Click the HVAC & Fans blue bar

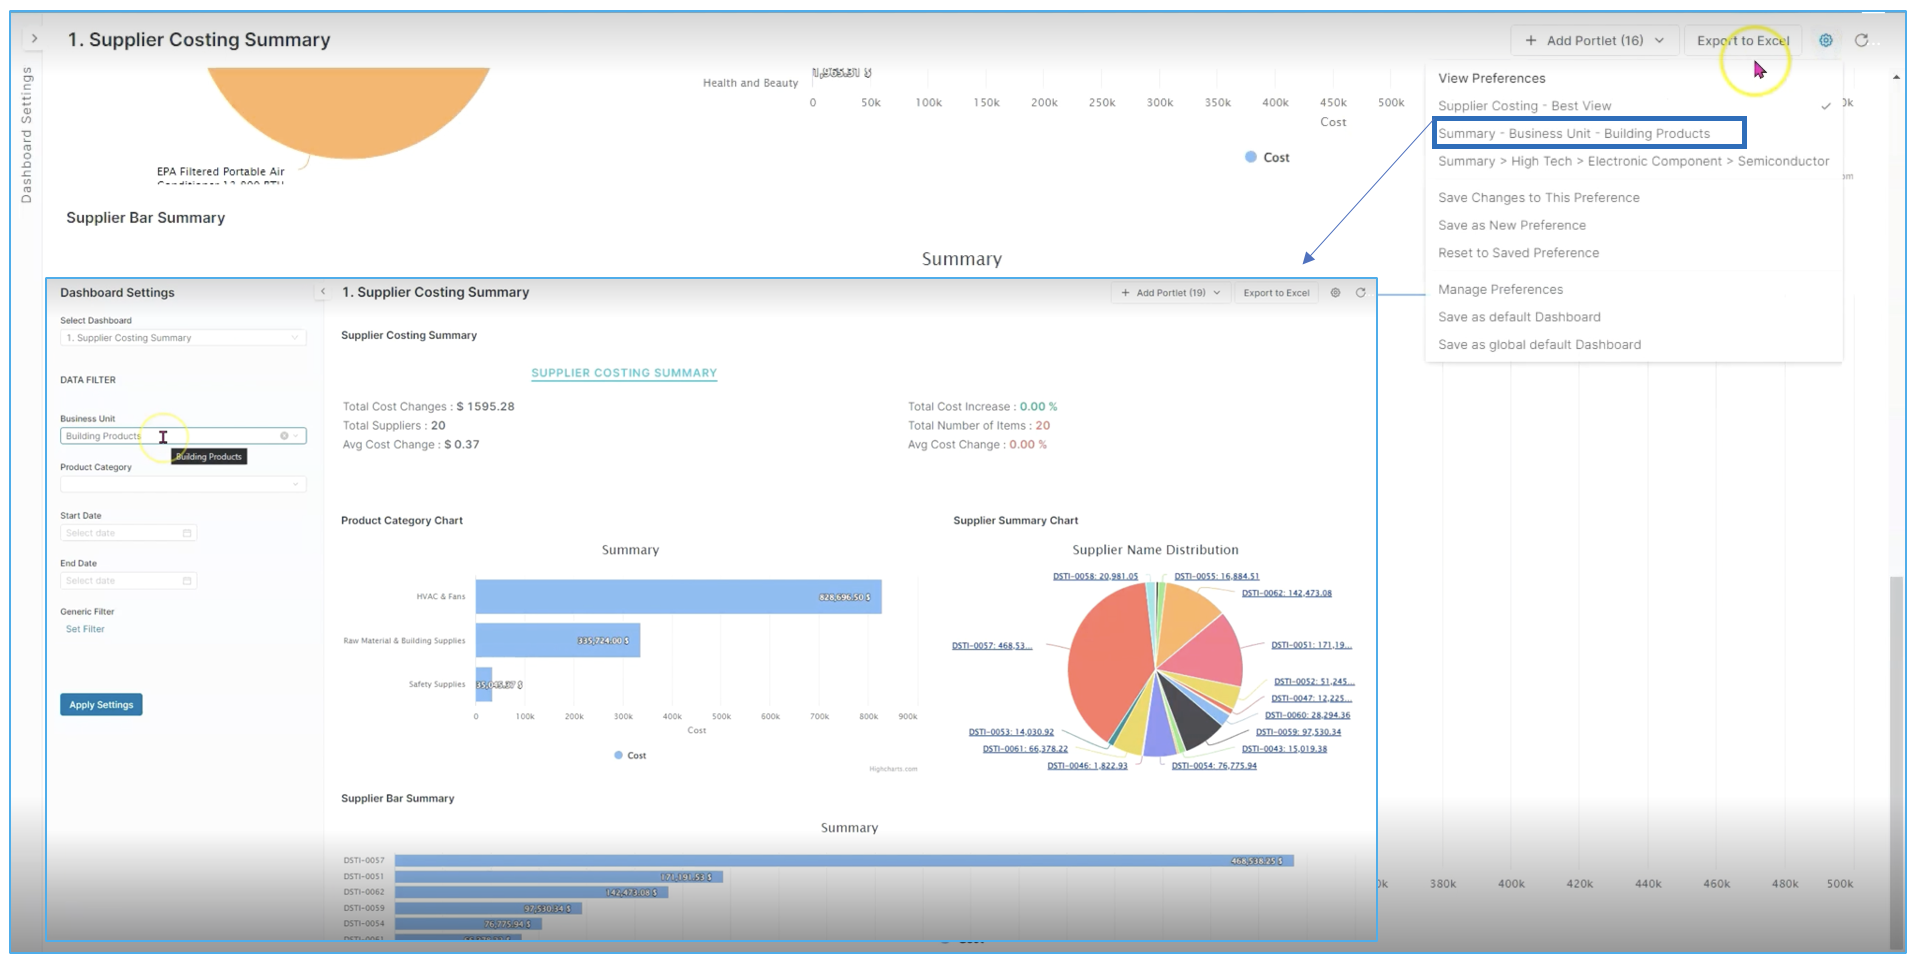678,597
